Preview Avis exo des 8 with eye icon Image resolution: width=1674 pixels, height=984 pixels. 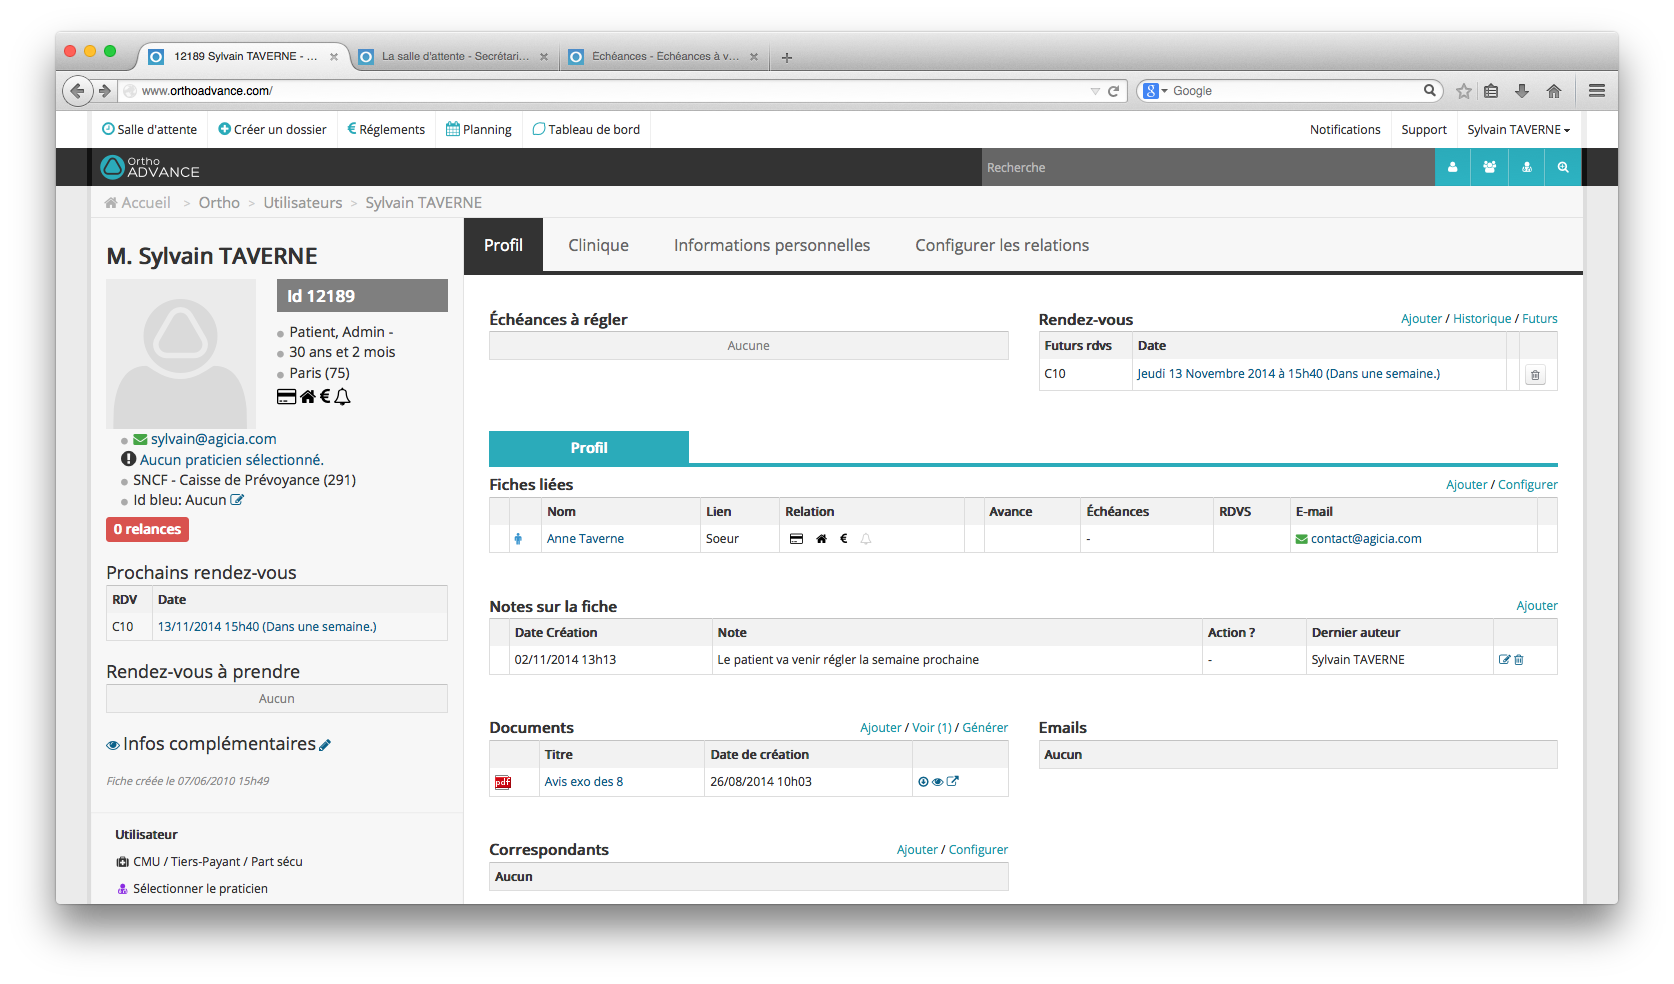point(937,782)
